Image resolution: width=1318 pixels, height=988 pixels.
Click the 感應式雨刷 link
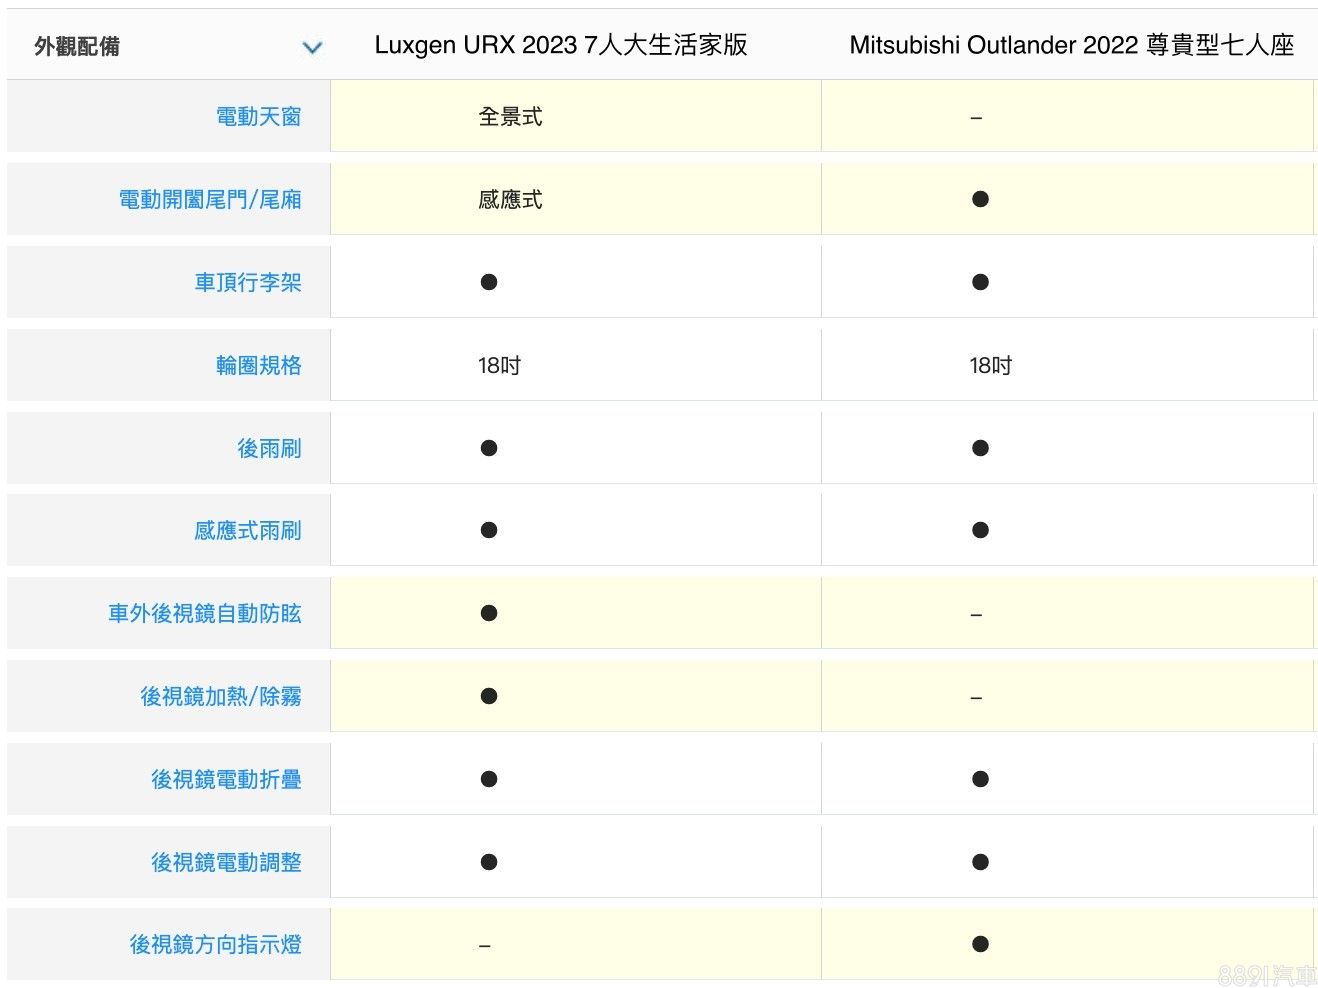tap(247, 531)
